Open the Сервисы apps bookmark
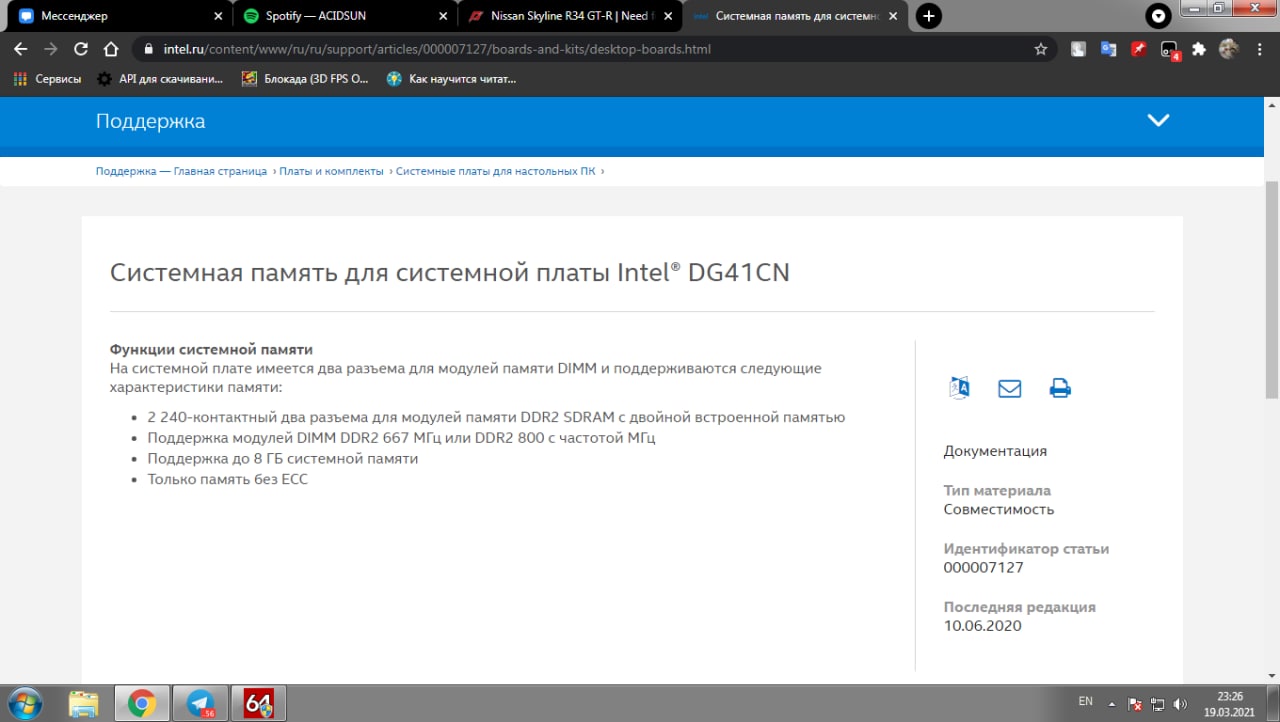Screen dimensions: 1280x722 [47, 78]
